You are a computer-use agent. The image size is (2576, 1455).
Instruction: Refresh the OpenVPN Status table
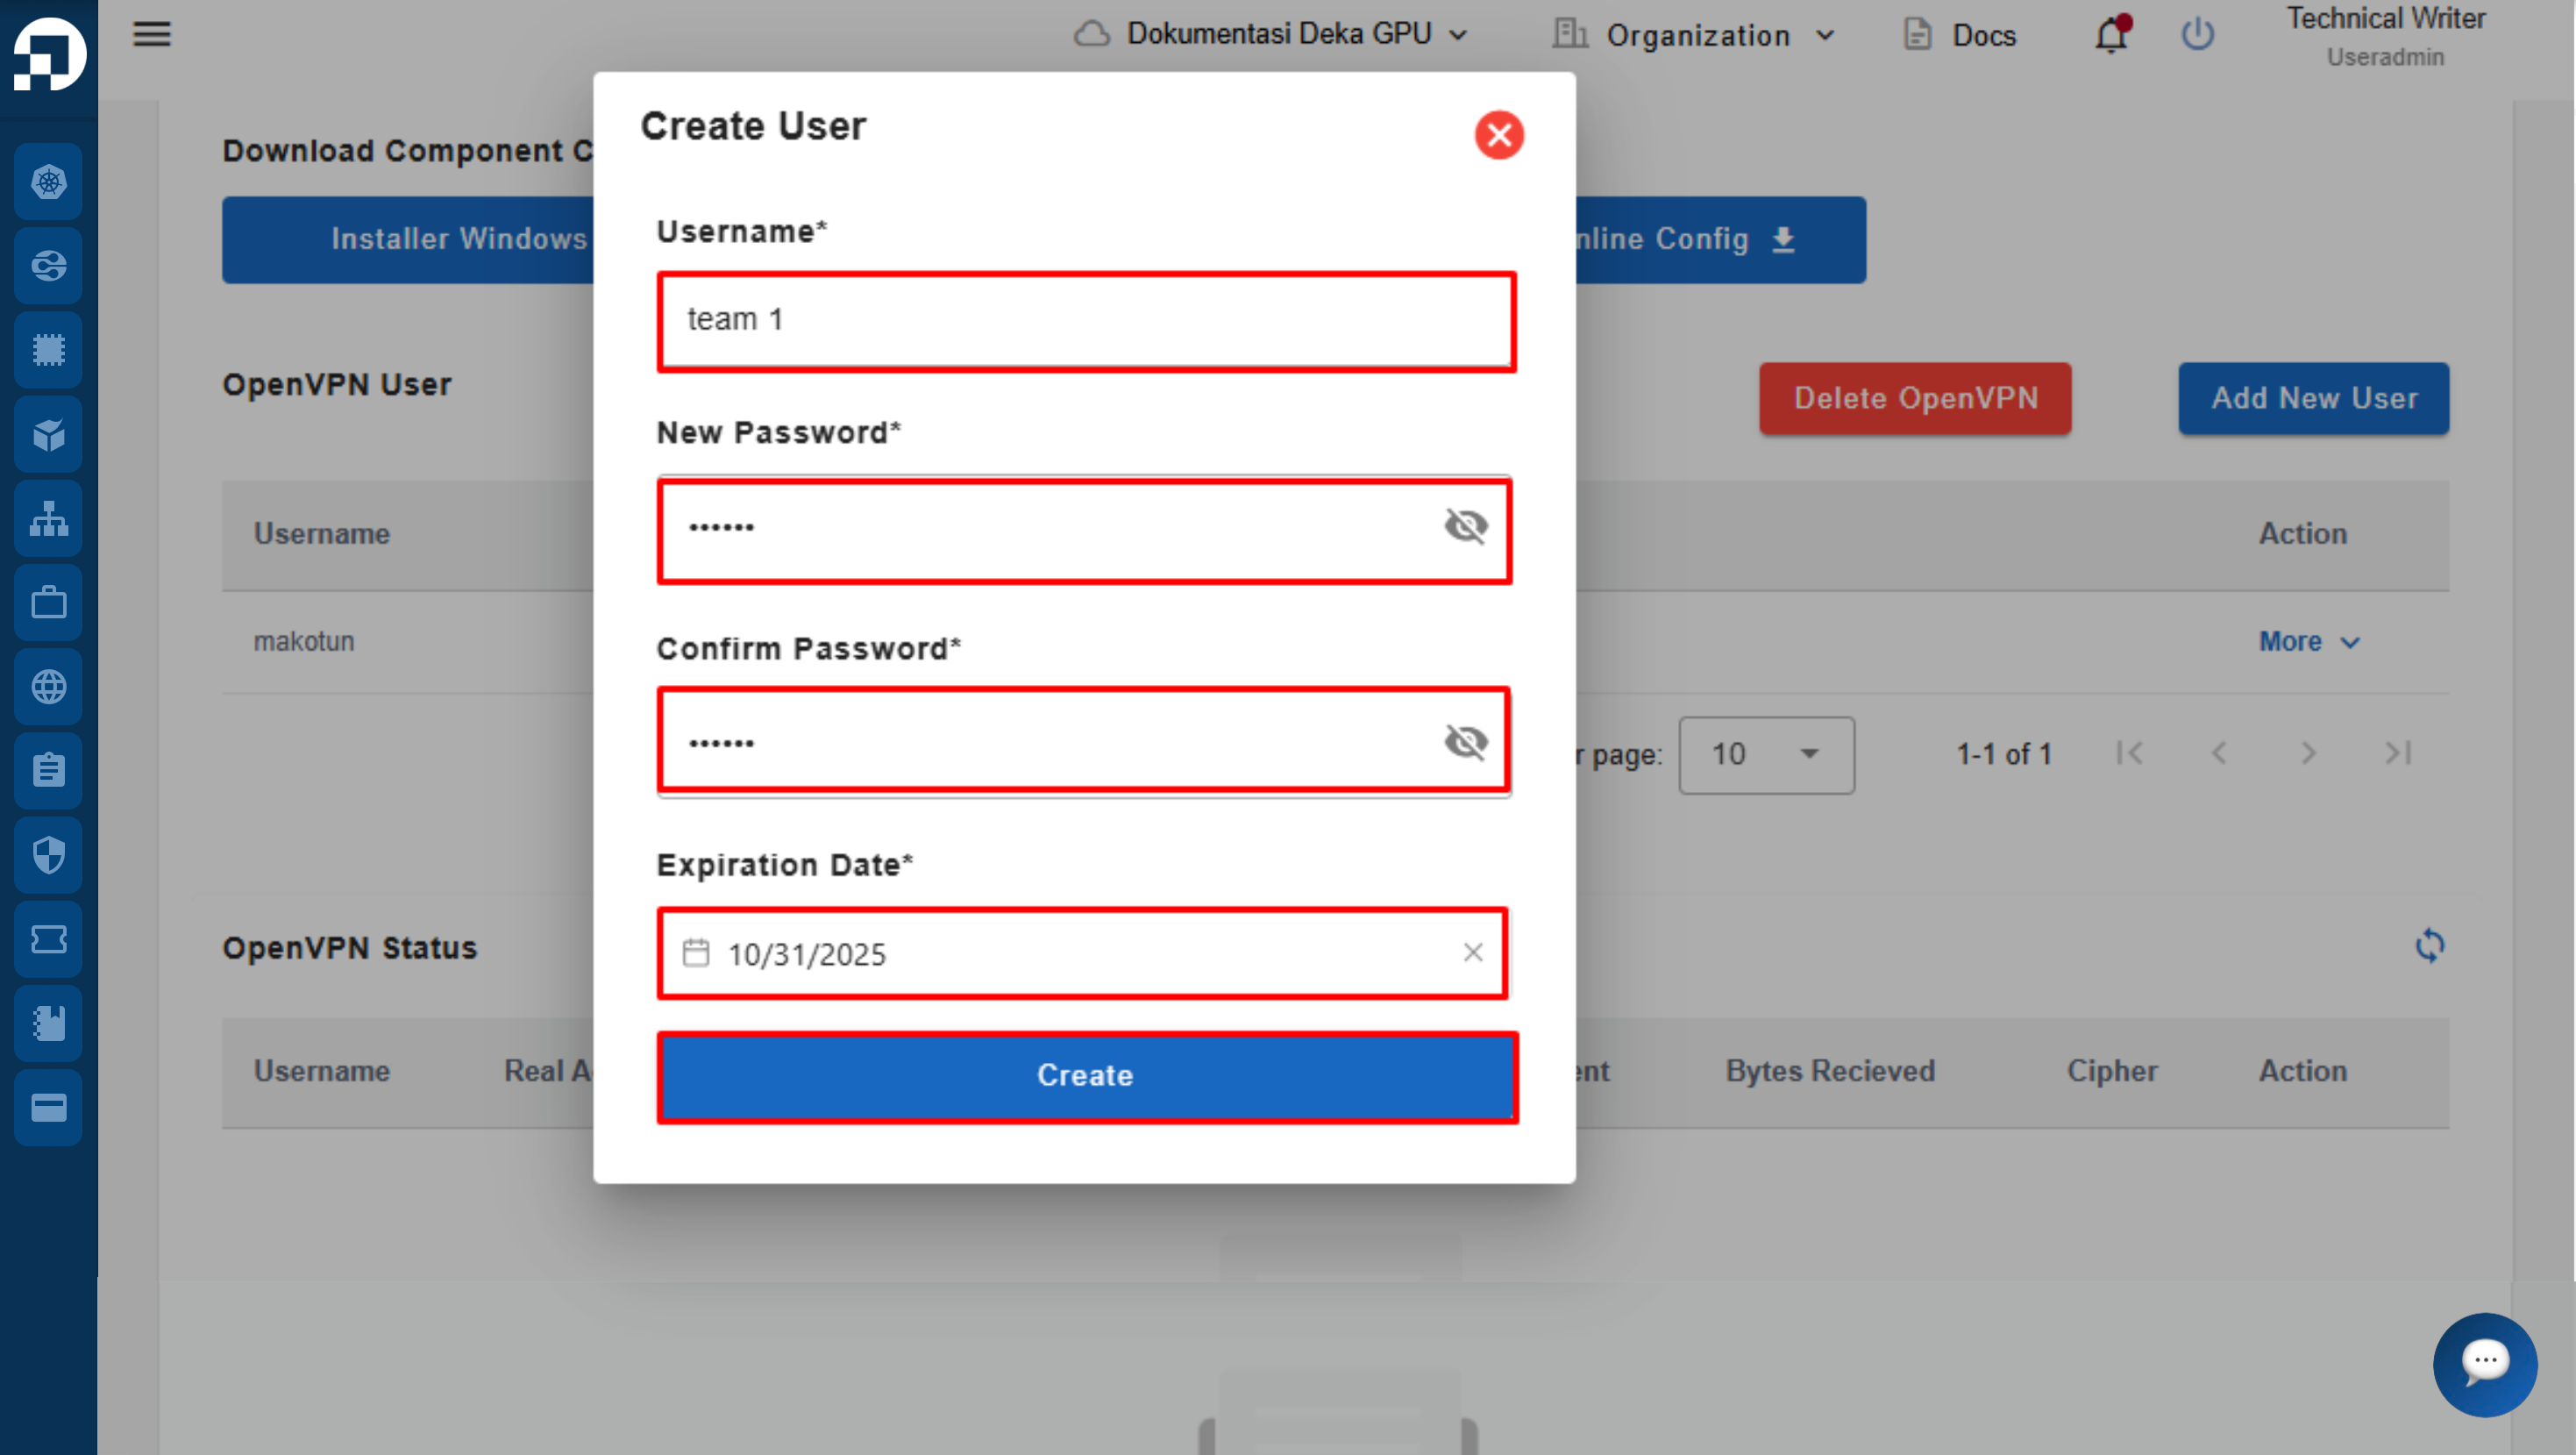[x=2429, y=945]
